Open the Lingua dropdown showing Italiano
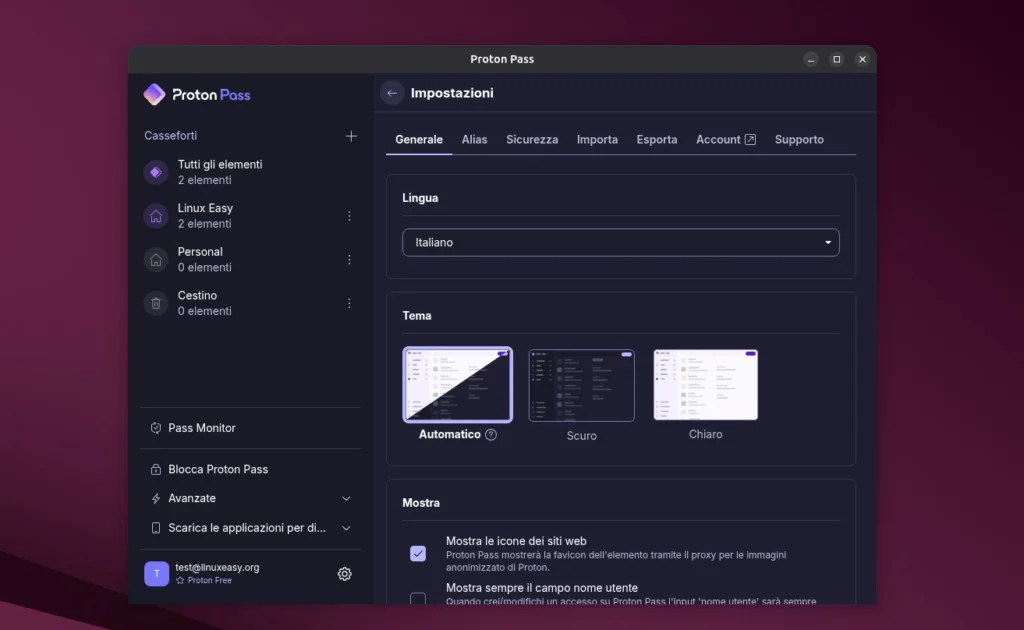Viewport: 1024px width, 630px height. [x=620, y=243]
